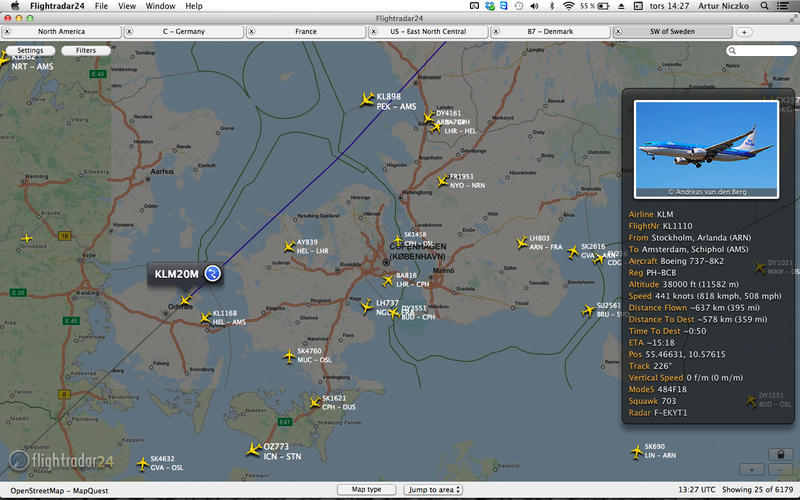The image size is (800, 500).
Task: Click the SU2561 BRU aircraft icon
Action: coord(588,310)
